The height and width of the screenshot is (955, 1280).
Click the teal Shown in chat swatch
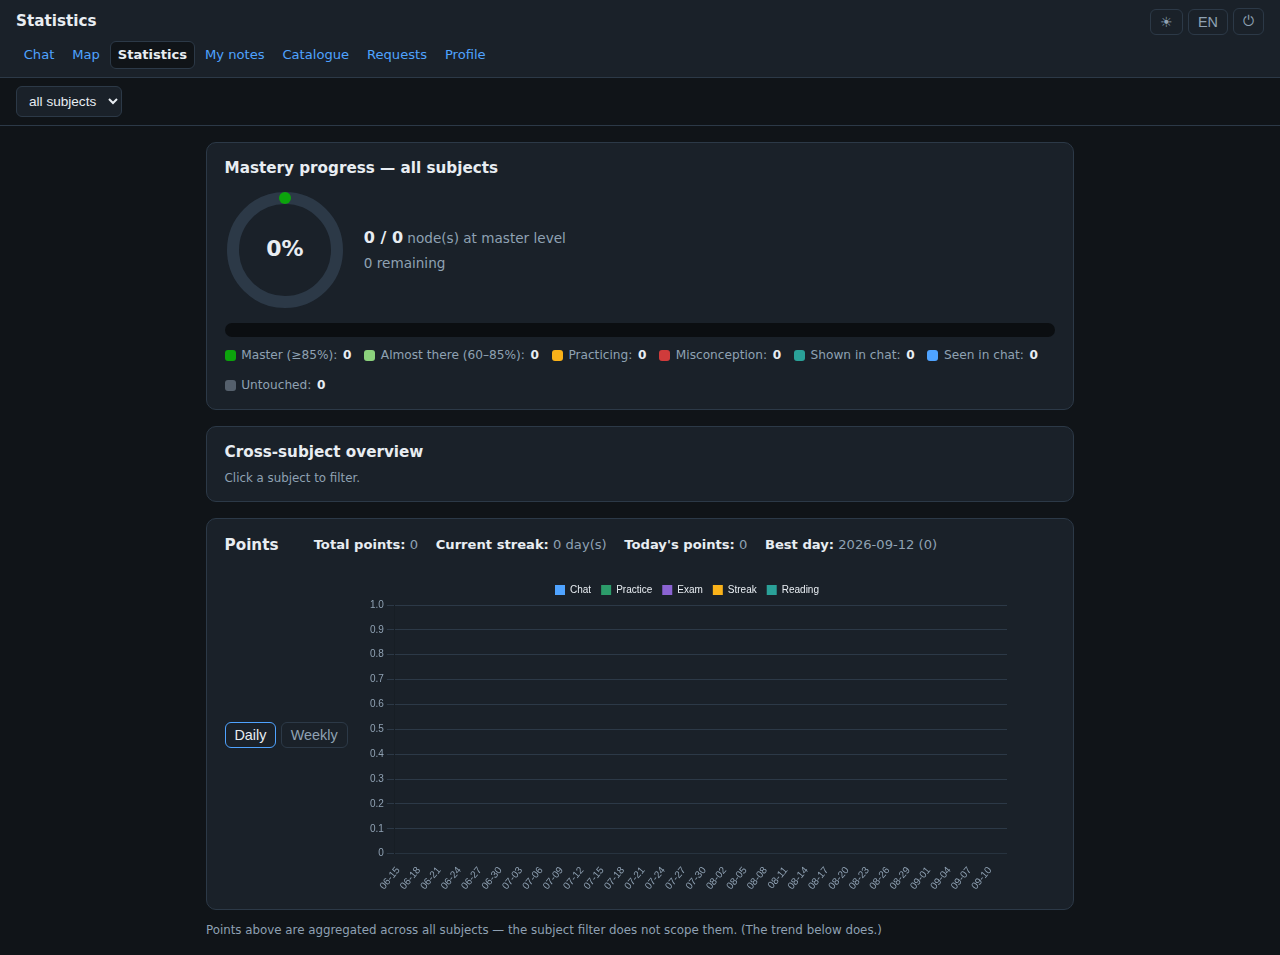click(x=800, y=356)
